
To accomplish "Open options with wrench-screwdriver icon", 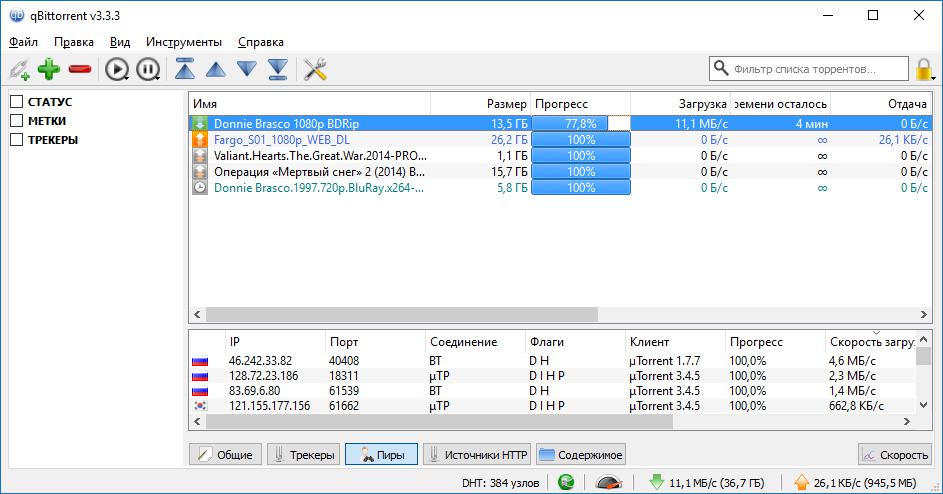I will point(315,69).
